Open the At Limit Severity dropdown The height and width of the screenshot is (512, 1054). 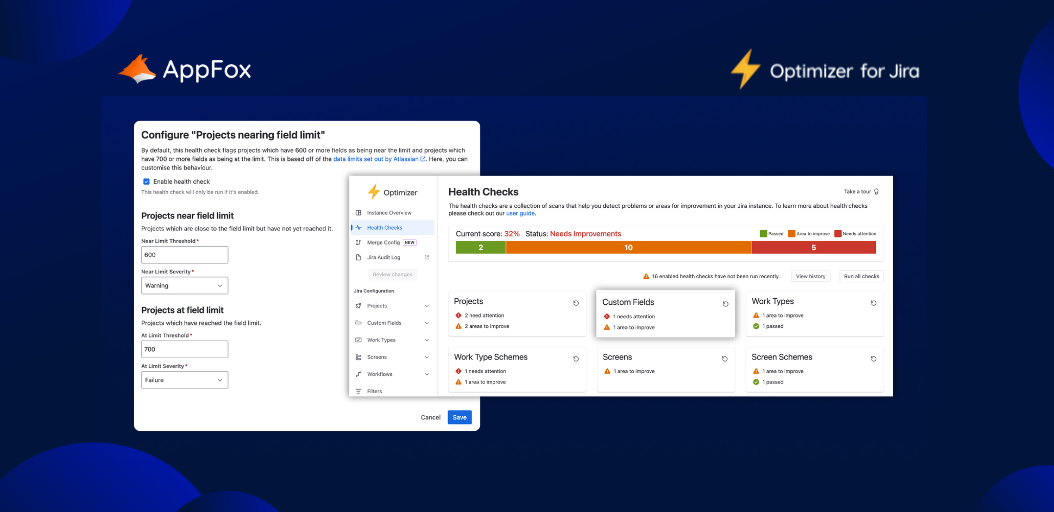point(185,380)
